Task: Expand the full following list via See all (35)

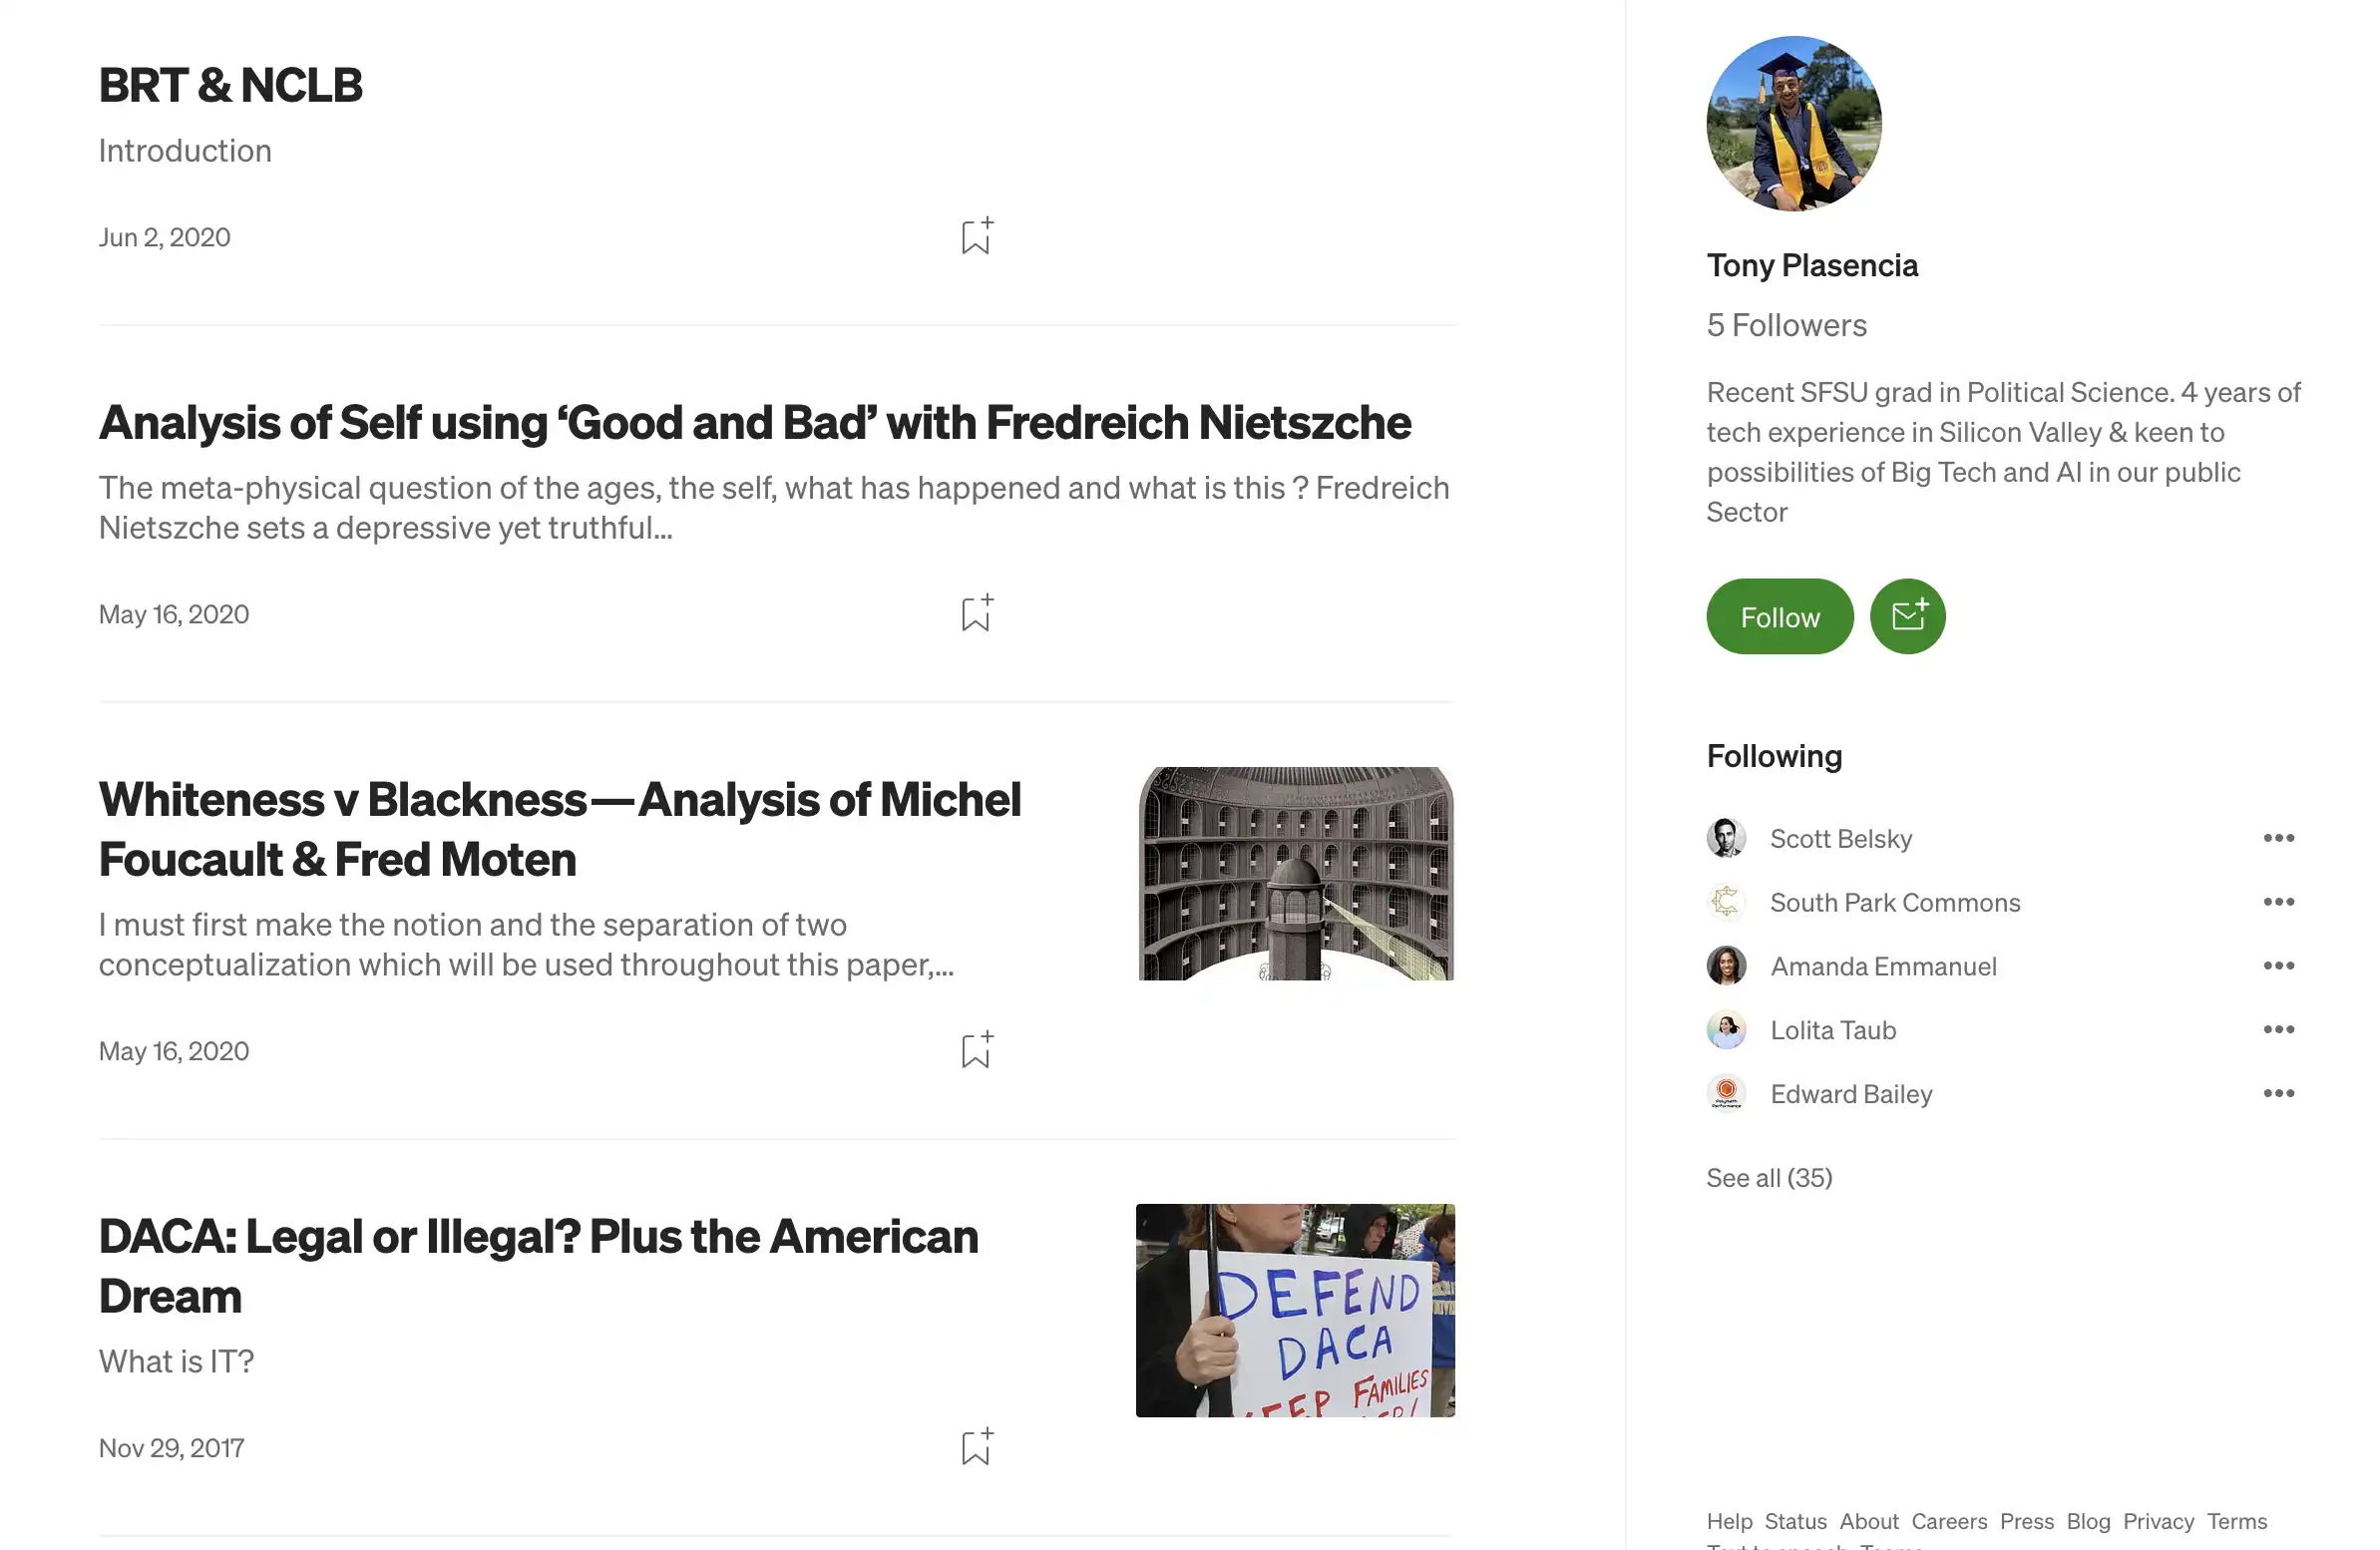Action: [x=1770, y=1176]
